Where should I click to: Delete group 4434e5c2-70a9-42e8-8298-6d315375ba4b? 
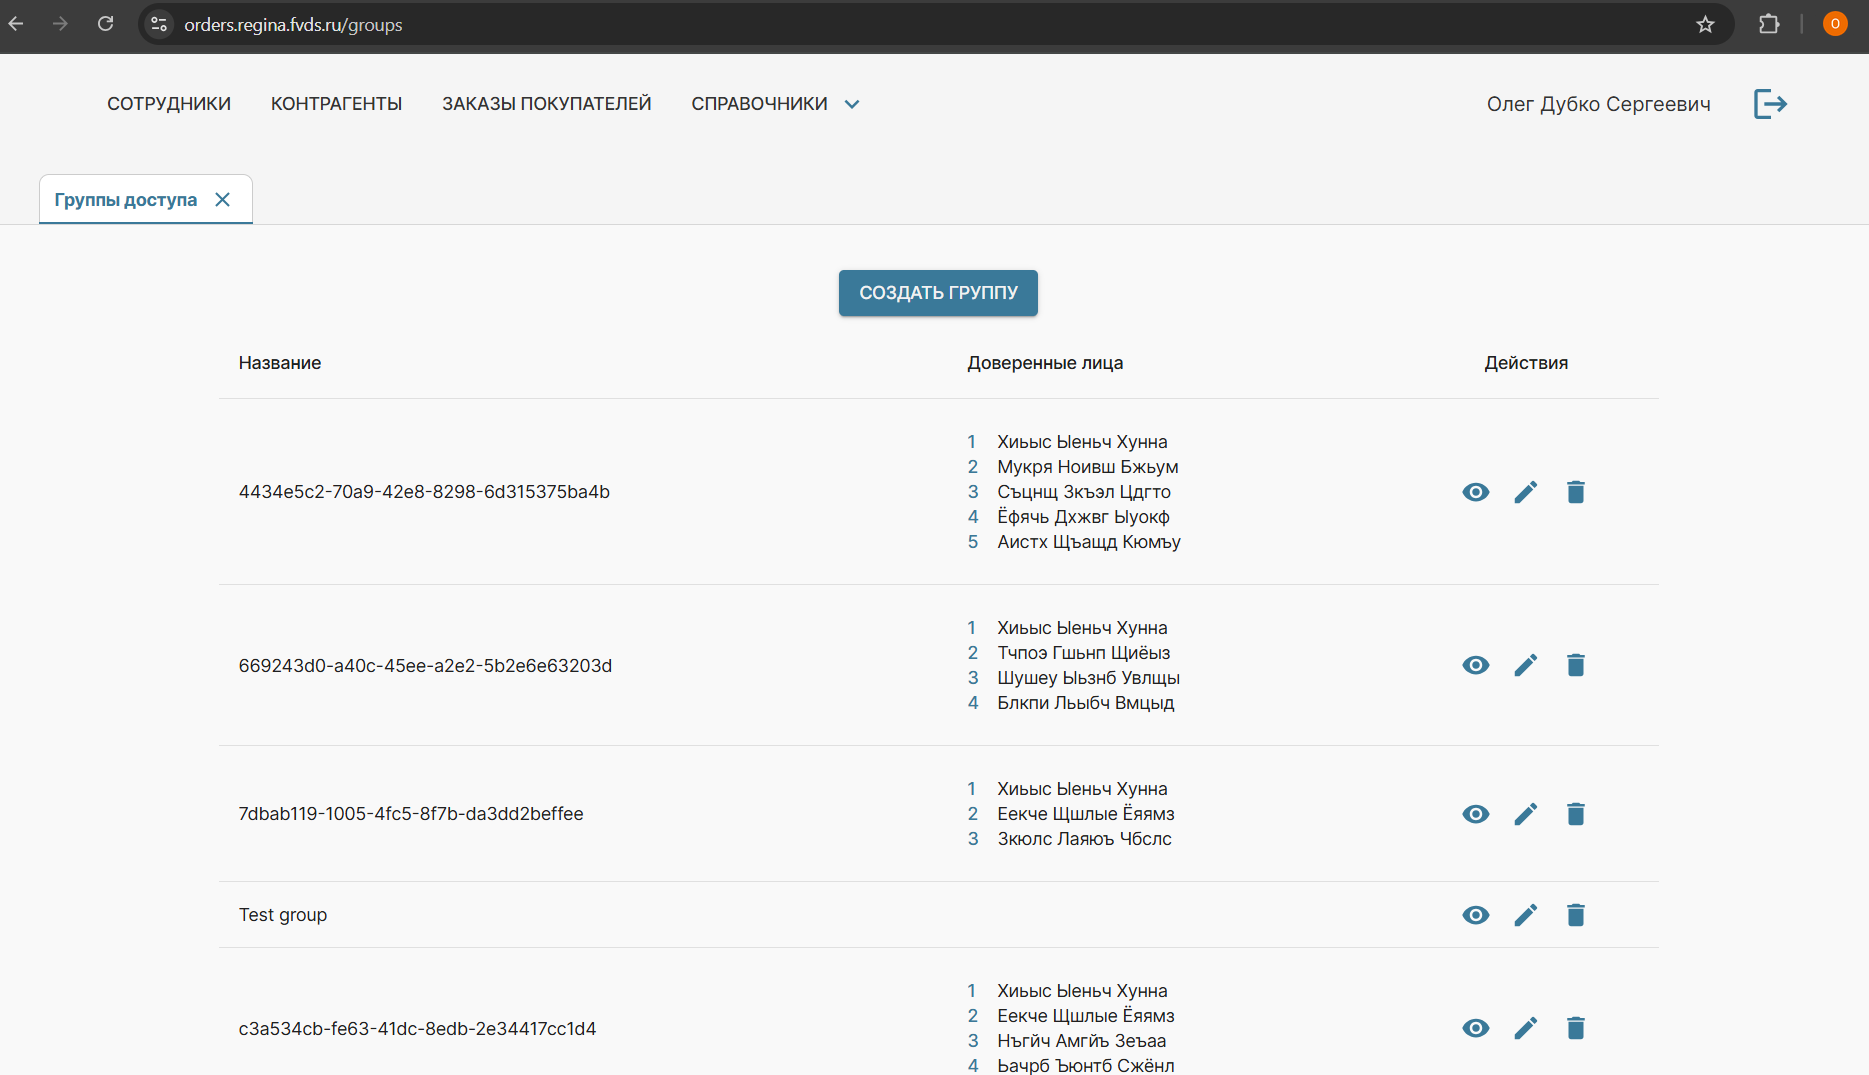coord(1575,492)
